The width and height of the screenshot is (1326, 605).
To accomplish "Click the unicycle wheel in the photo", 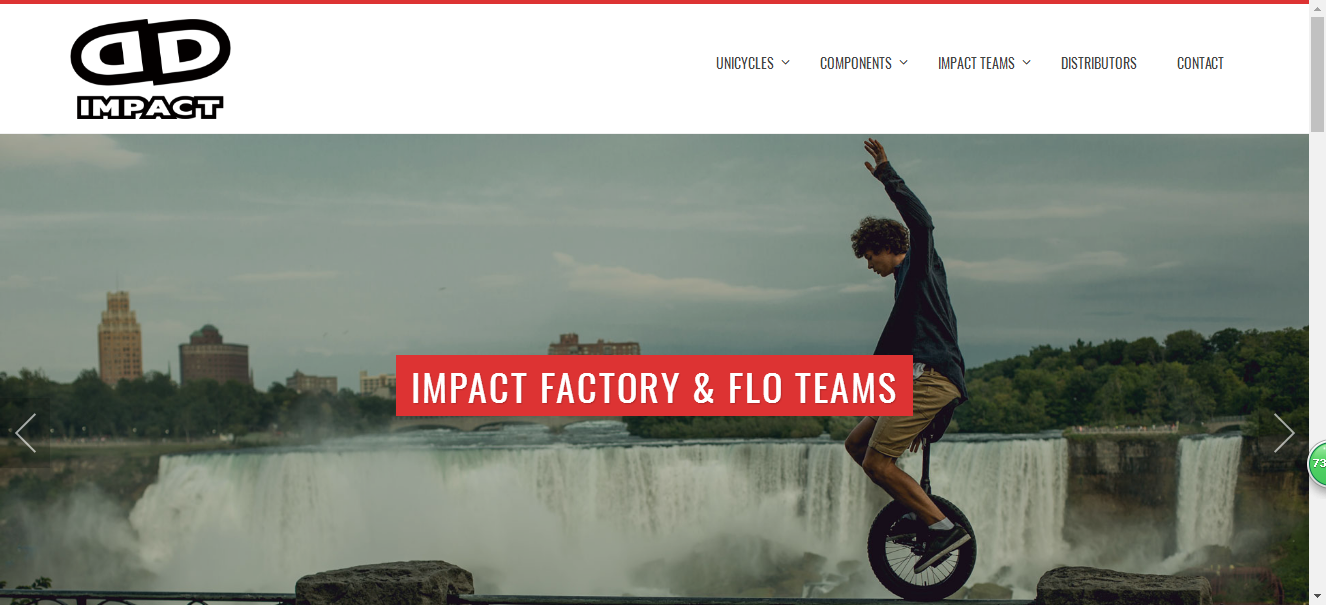I will pos(921,547).
